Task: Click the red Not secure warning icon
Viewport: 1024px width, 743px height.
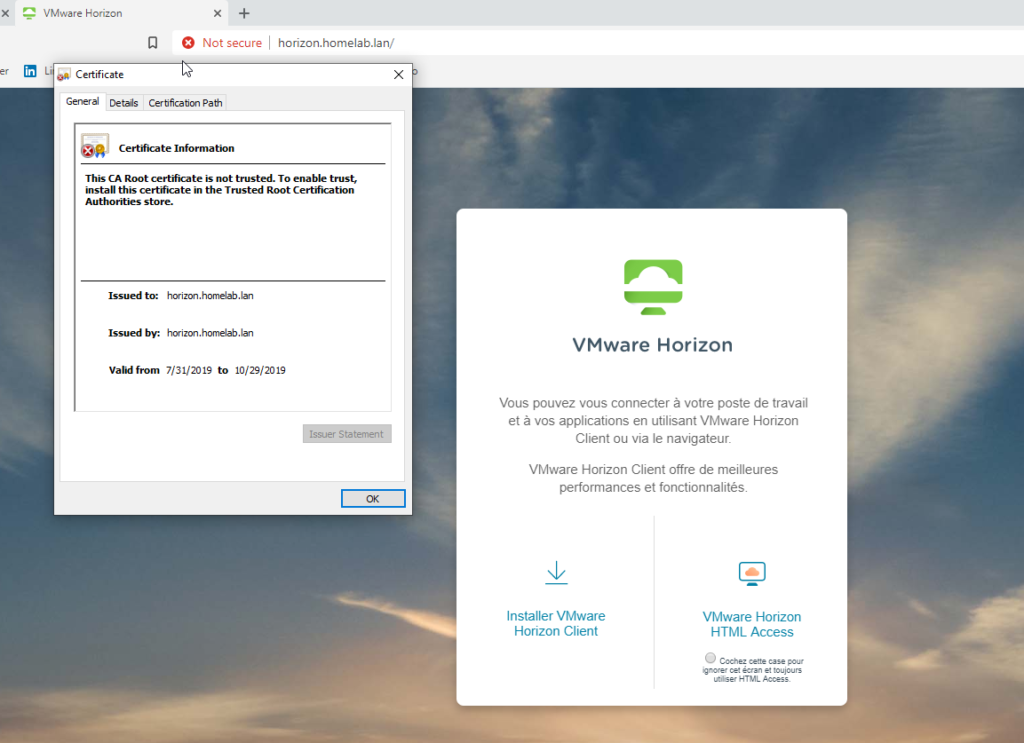Action: coord(188,42)
